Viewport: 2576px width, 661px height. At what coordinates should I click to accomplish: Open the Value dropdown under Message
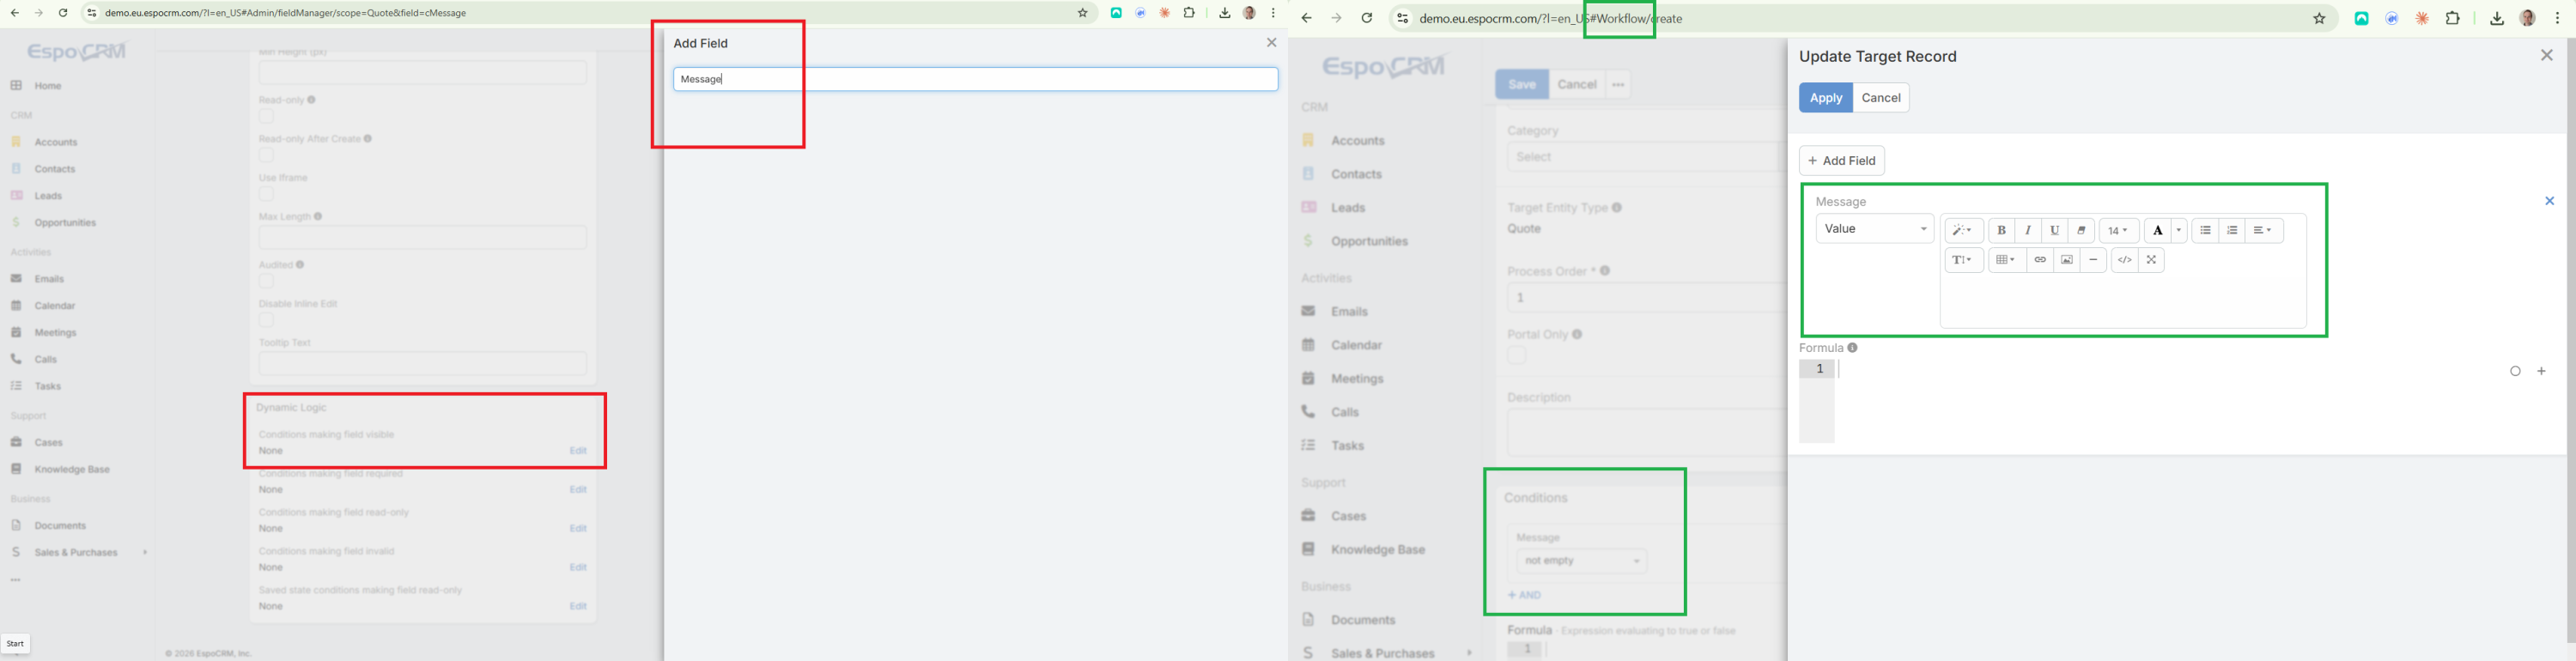pyautogui.click(x=1874, y=229)
